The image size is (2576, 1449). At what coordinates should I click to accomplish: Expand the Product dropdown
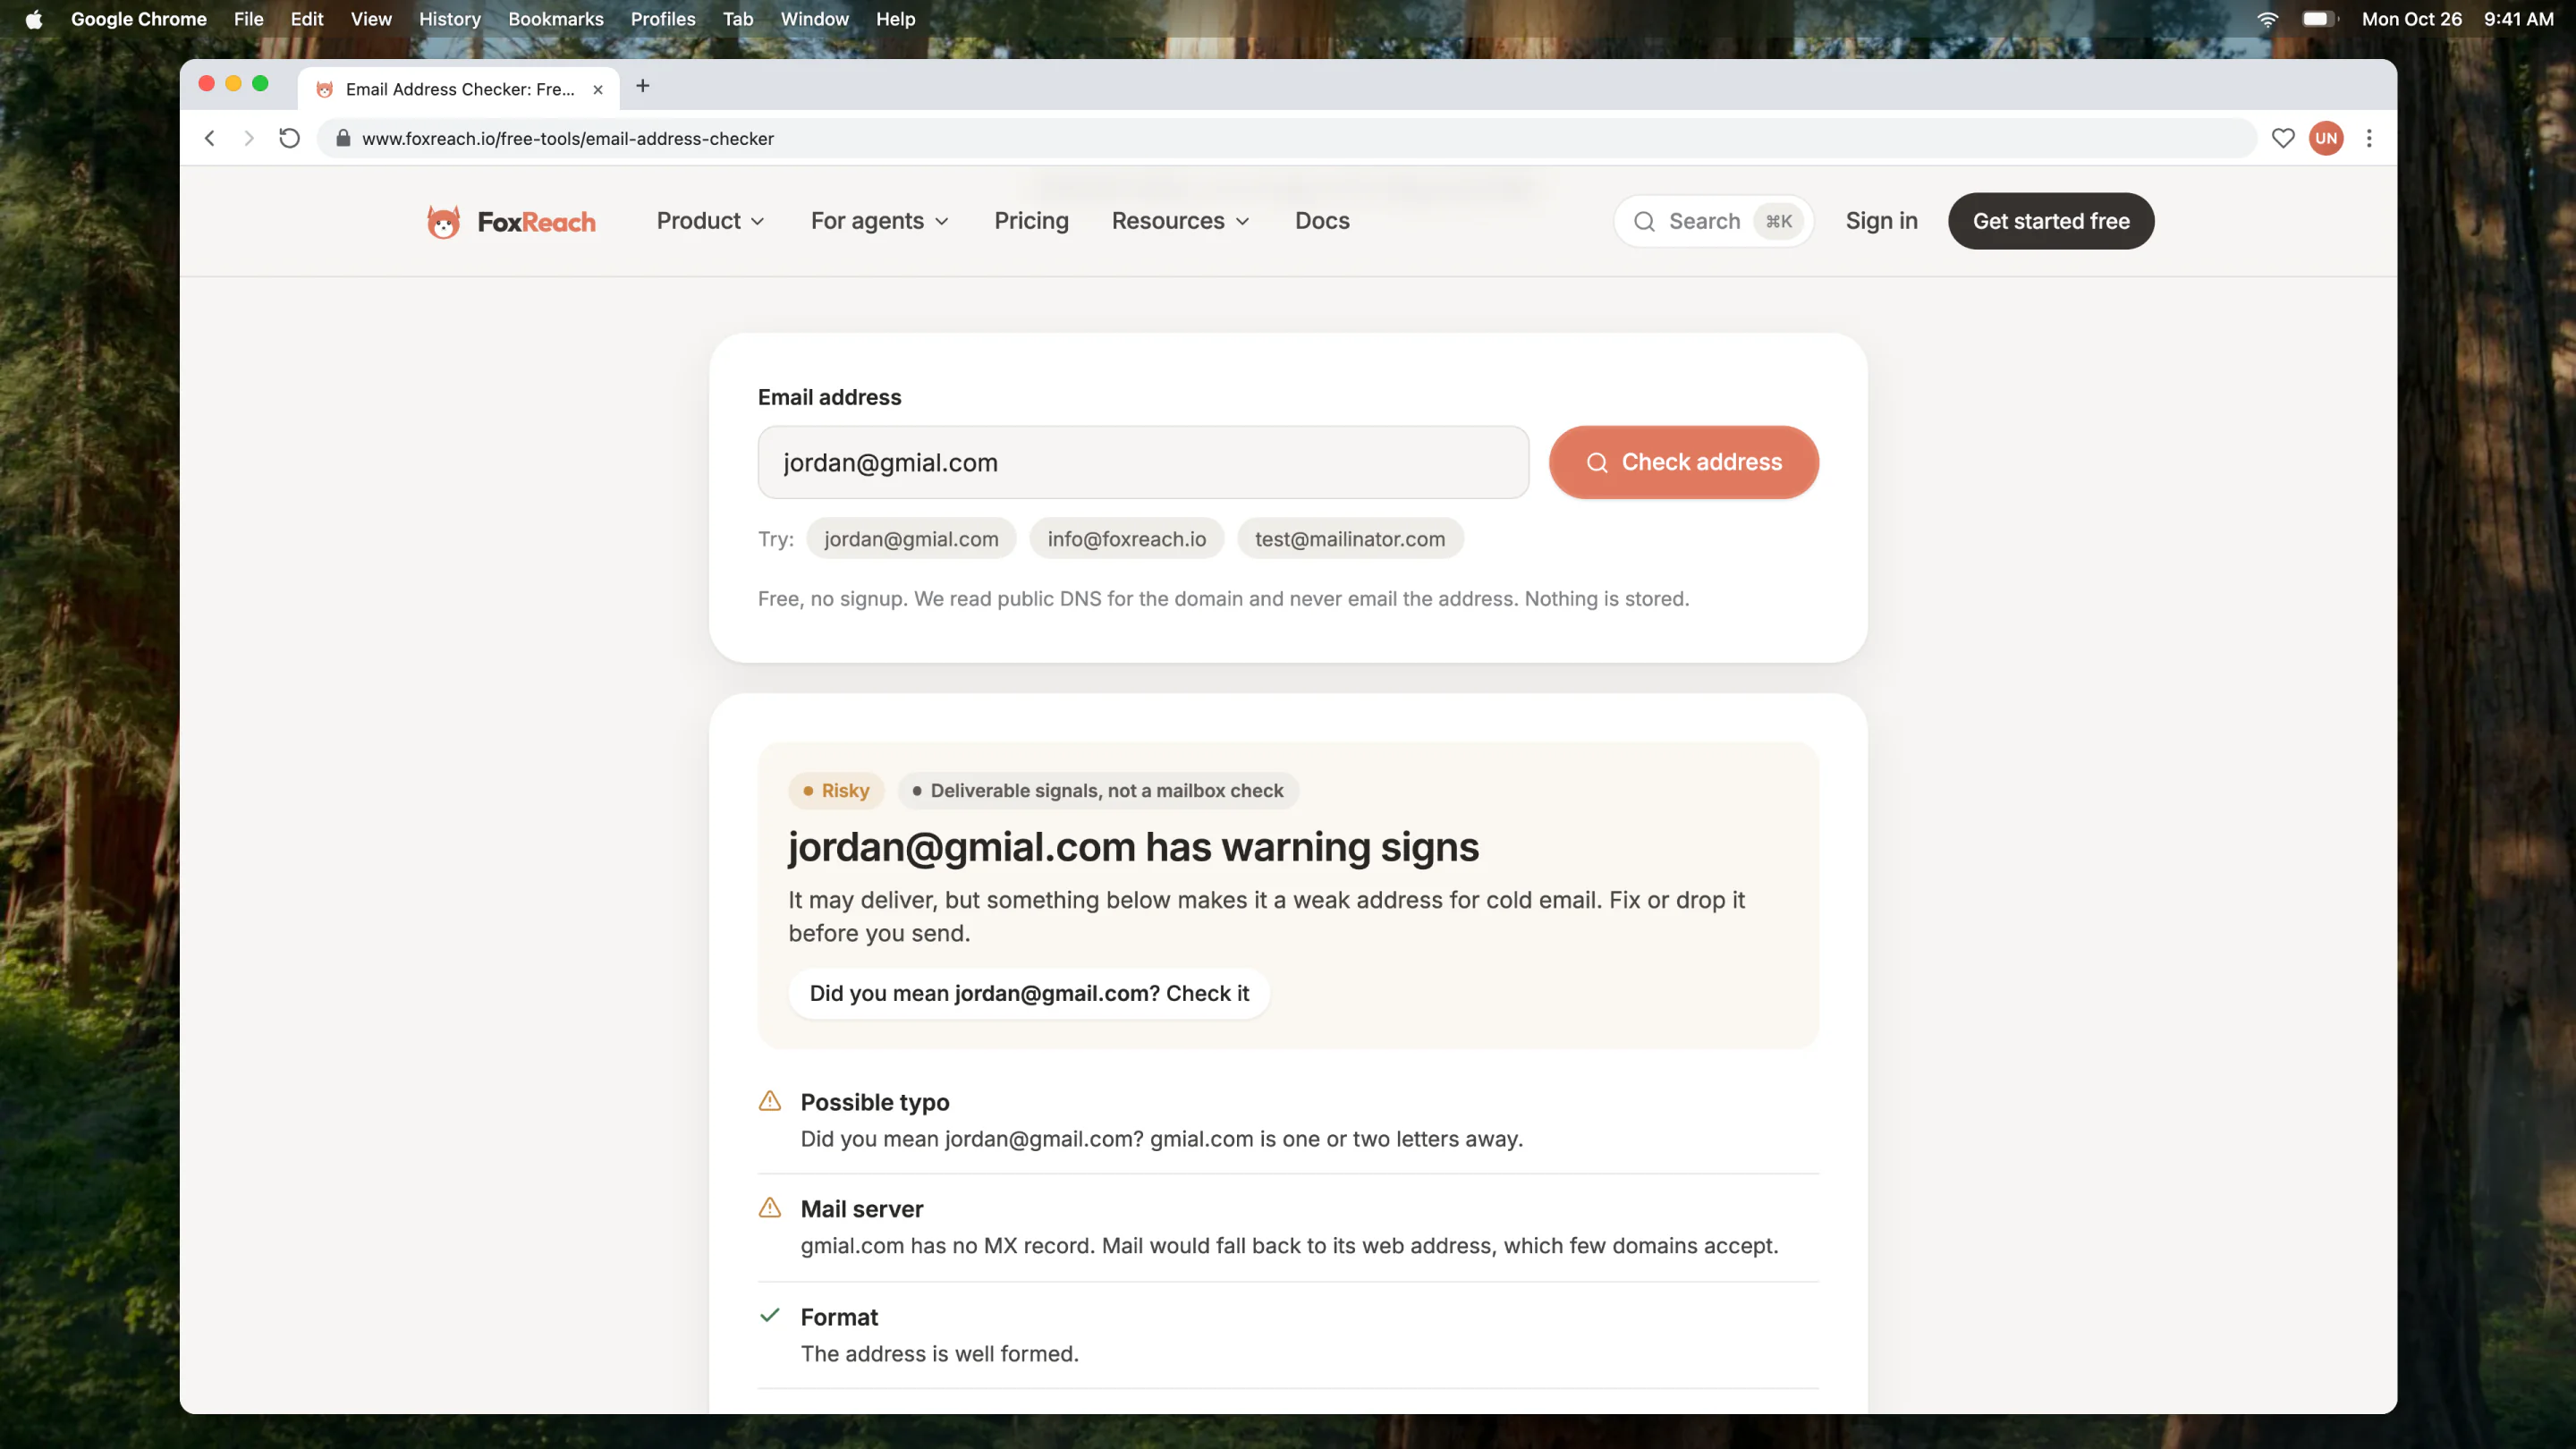click(x=710, y=221)
